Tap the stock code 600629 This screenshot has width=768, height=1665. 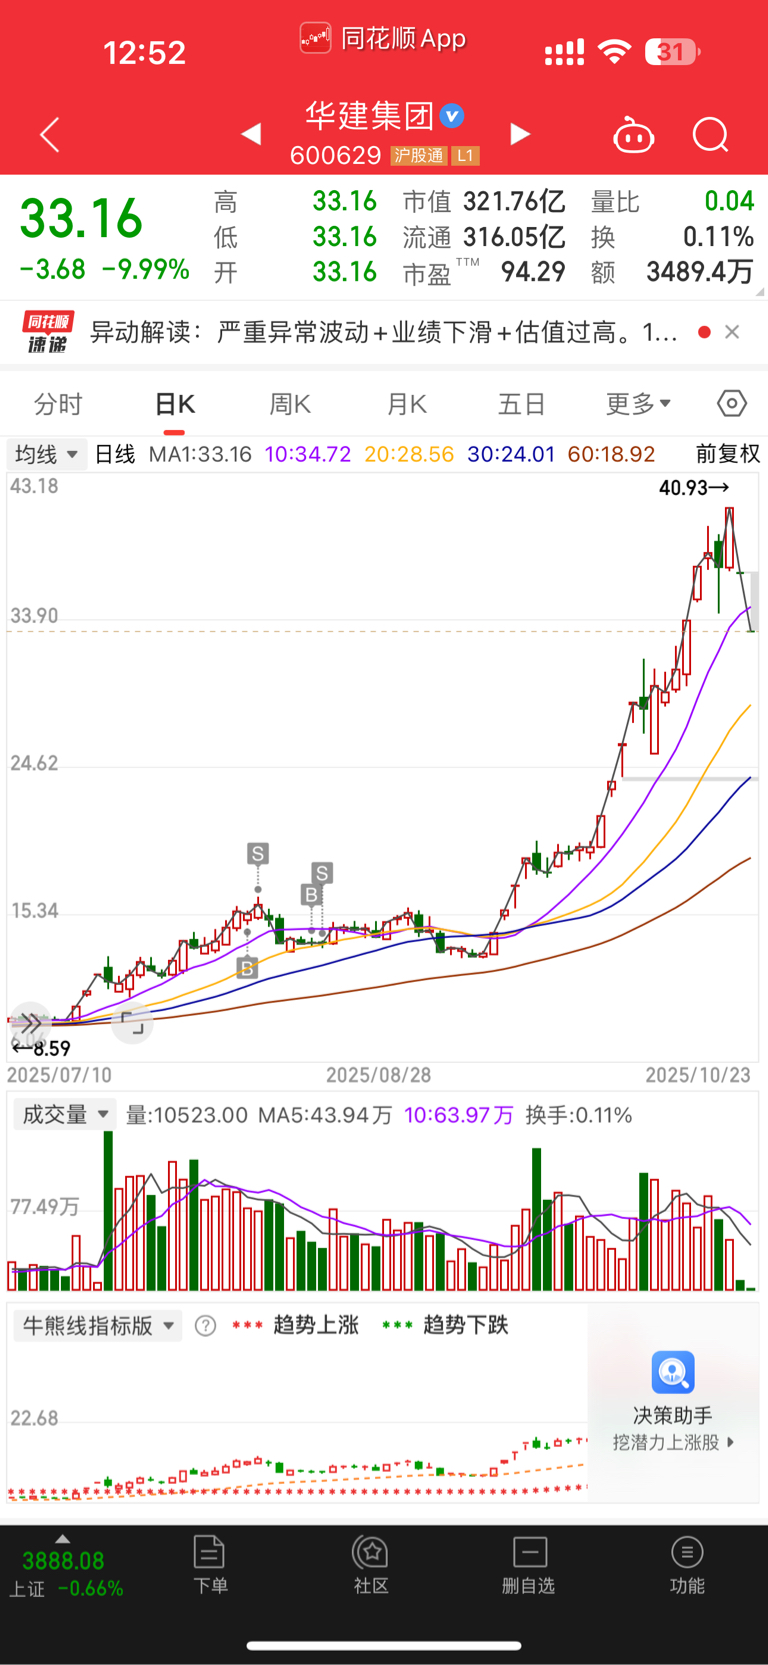(335, 156)
